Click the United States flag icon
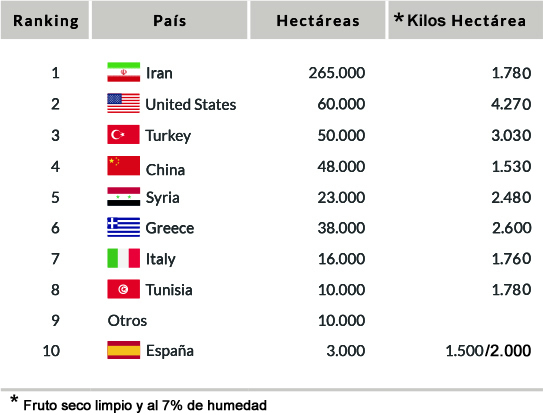Image resolution: width=543 pixels, height=415 pixels. (x=124, y=103)
